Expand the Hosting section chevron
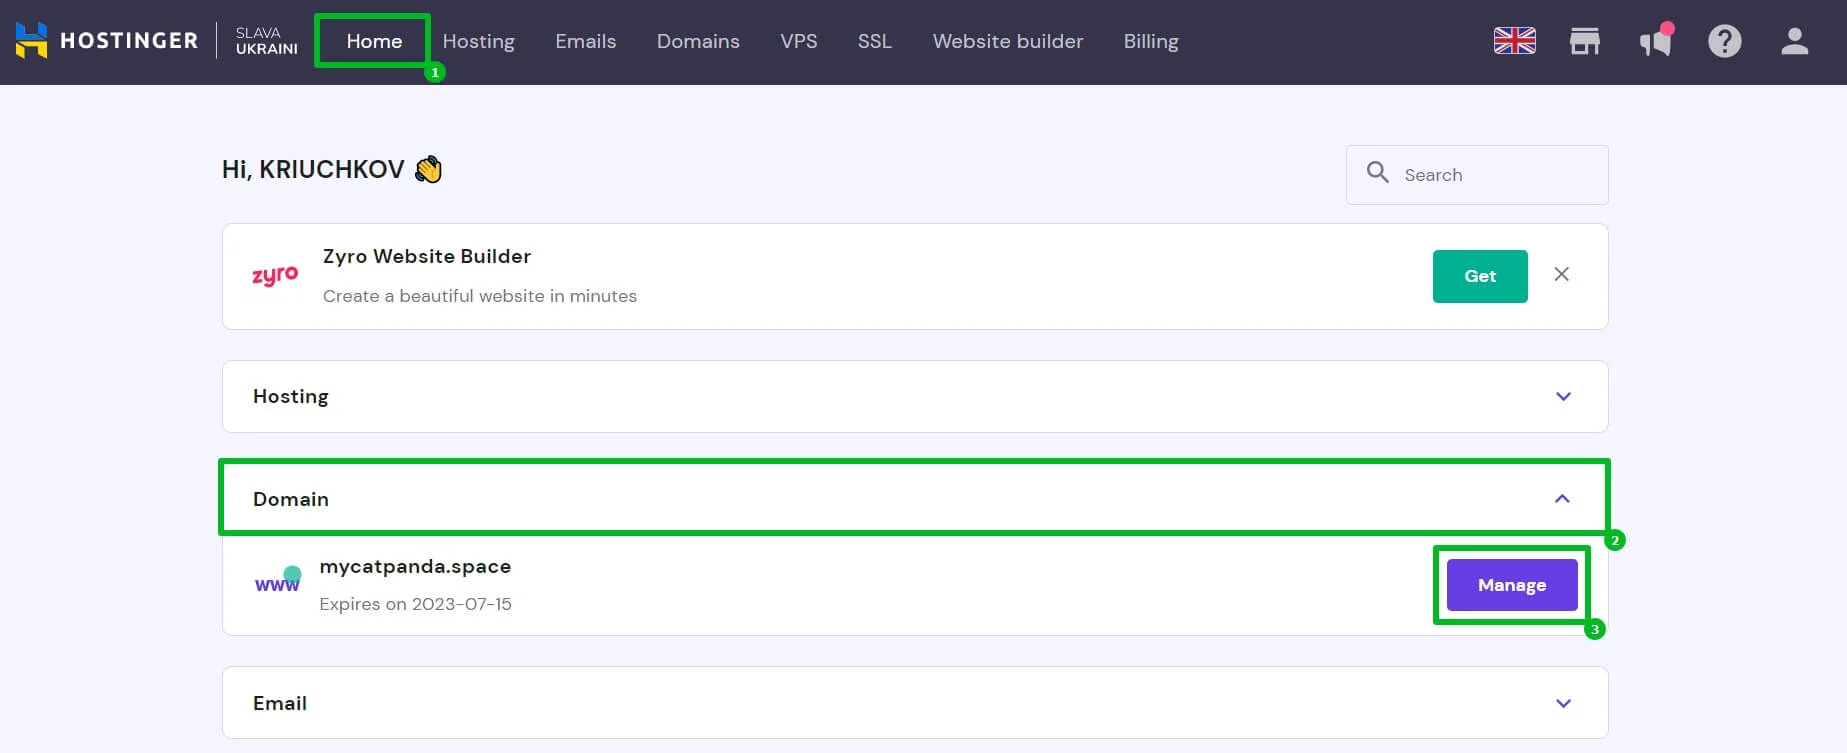The image size is (1847, 753). click(x=1563, y=397)
